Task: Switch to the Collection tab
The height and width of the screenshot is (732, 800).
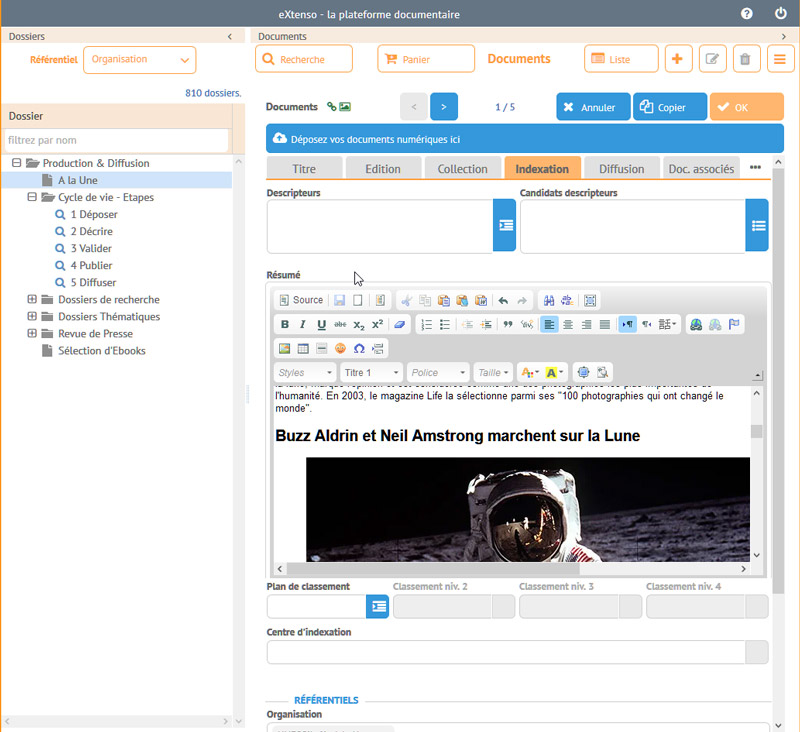Action: click(463, 169)
